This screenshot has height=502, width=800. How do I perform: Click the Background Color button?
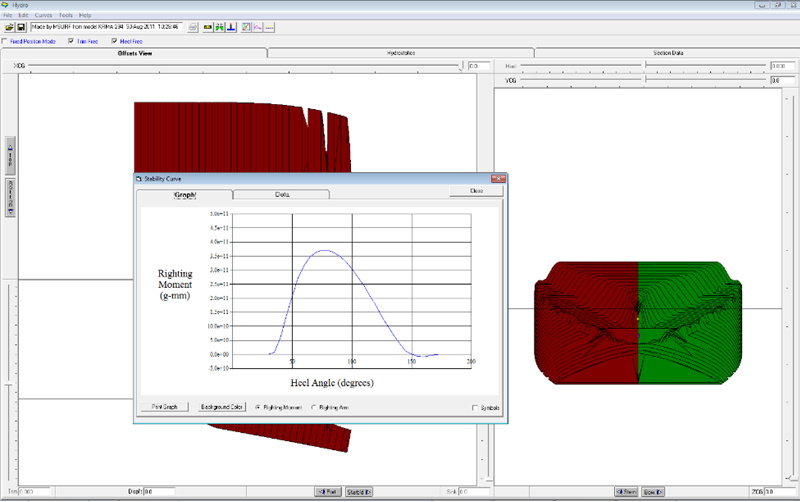point(222,407)
